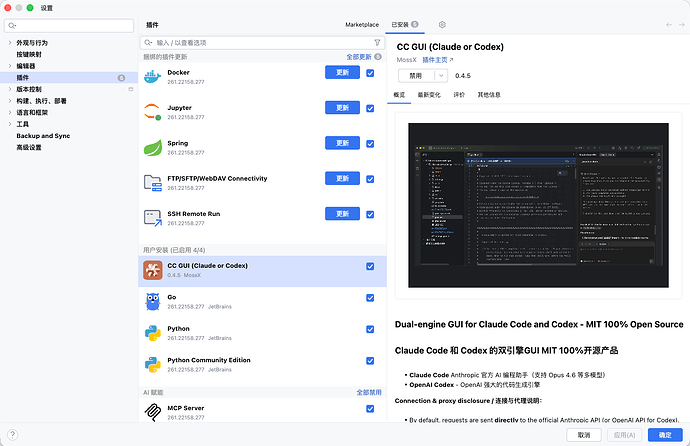Expand the 版本控制 settings section
This screenshot has width=690, height=446.
point(10,89)
